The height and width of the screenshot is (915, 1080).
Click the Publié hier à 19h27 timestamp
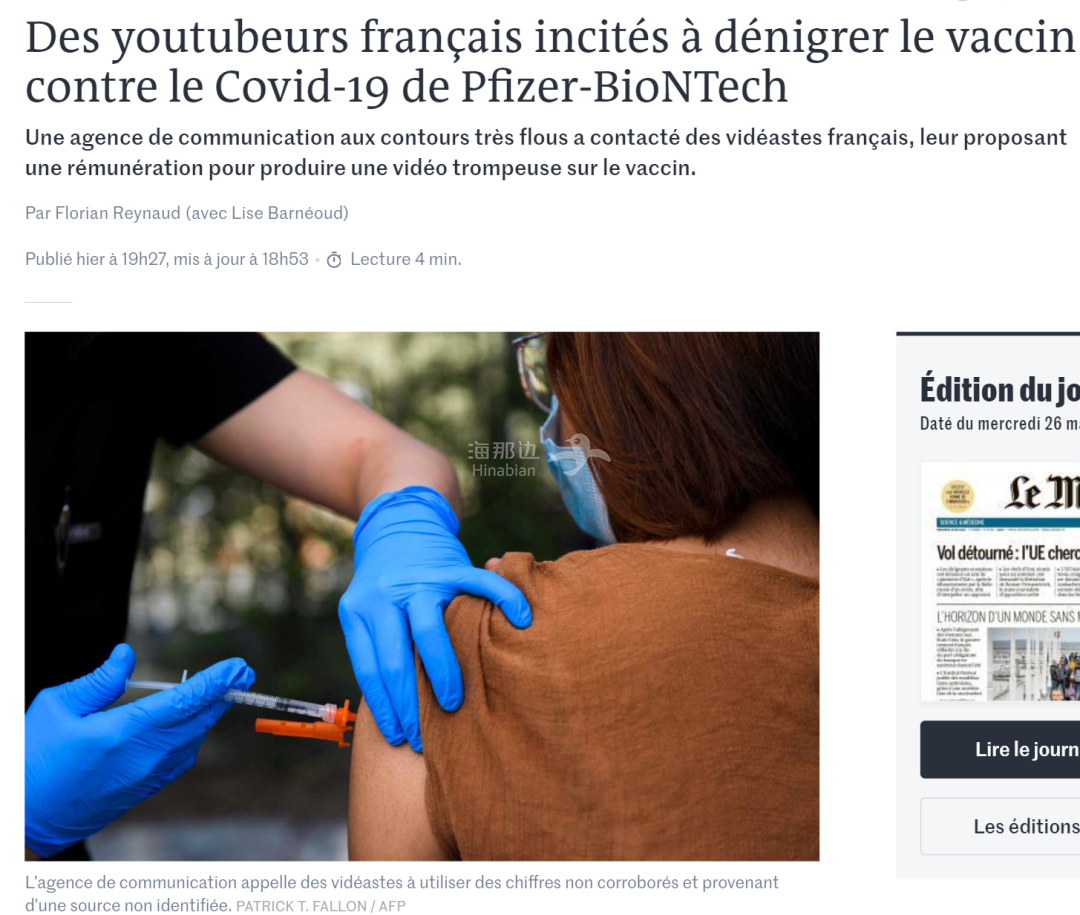coord(96,259)
